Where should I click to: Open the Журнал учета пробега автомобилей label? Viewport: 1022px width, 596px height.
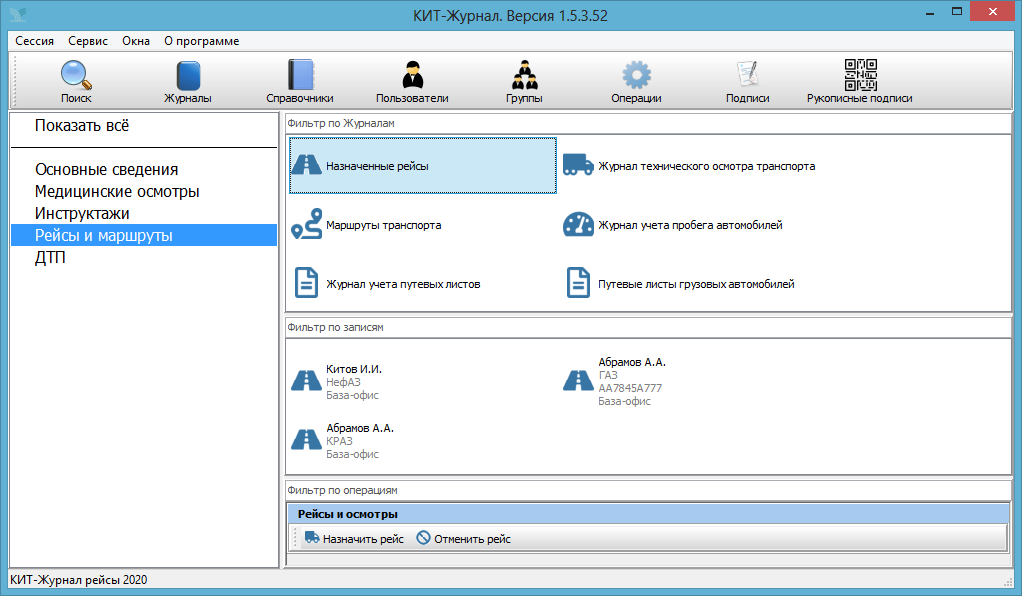[690, 225]
